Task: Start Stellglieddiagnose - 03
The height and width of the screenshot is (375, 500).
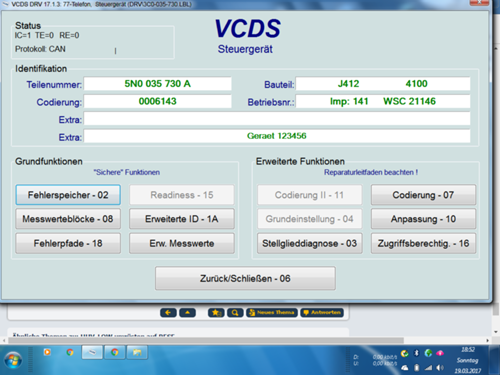Action: tap(310, 243)
